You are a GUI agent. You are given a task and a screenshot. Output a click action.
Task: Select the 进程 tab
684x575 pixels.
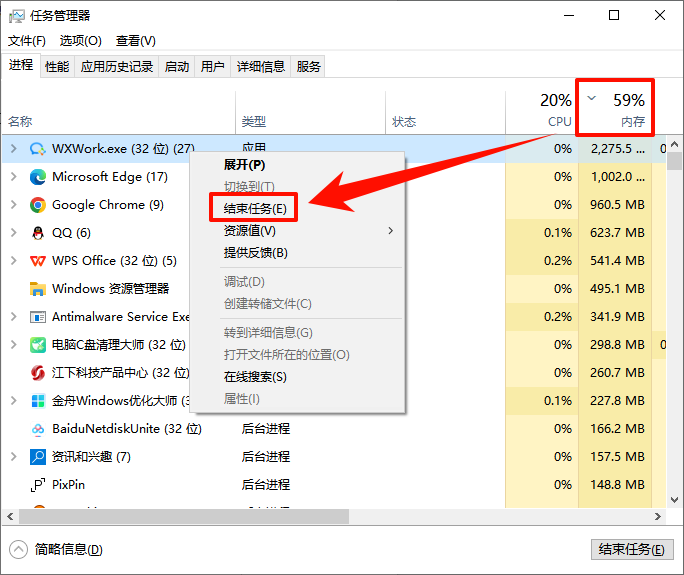point(21,65)
